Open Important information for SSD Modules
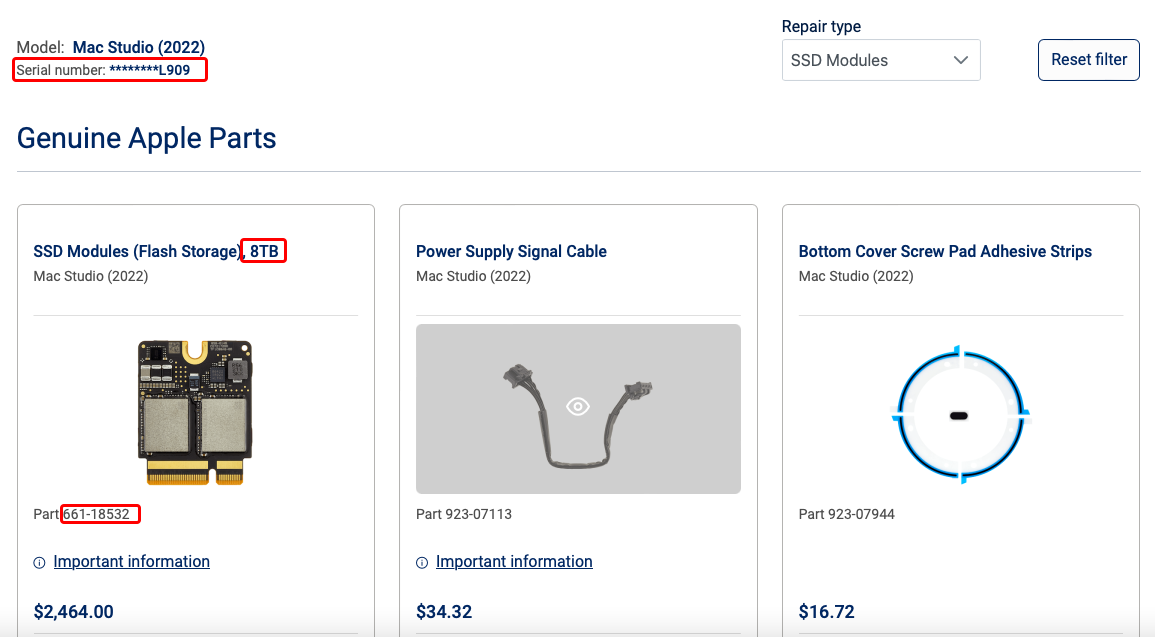1155x637 pixels. click(x=131, y=562)
